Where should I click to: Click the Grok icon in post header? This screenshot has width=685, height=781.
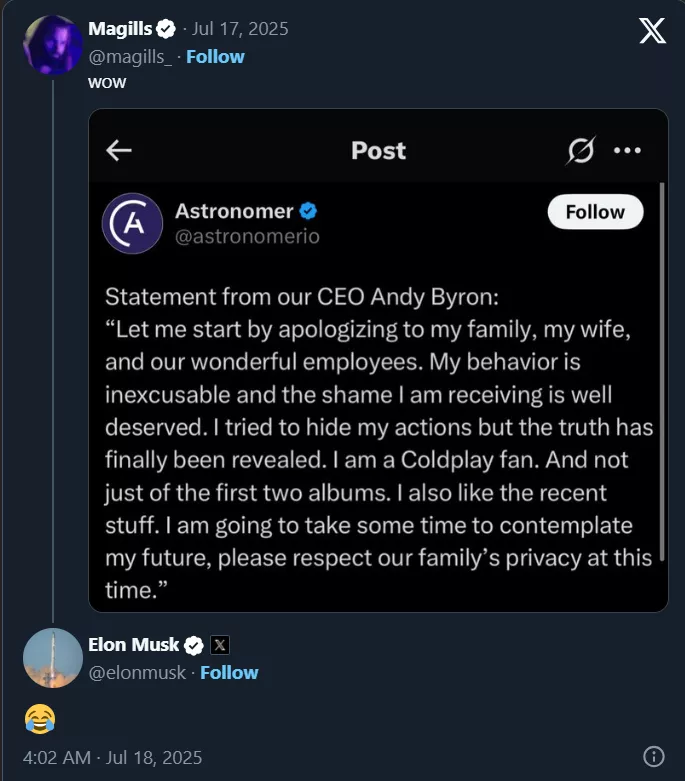[580, 150]
